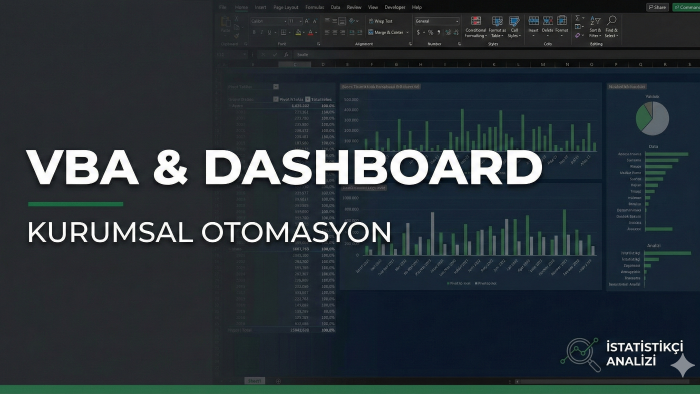Viewport: 700px width, 394px height.
Task: Switch to the Developer ribbon tab
Action: click(x=395, y=7)
